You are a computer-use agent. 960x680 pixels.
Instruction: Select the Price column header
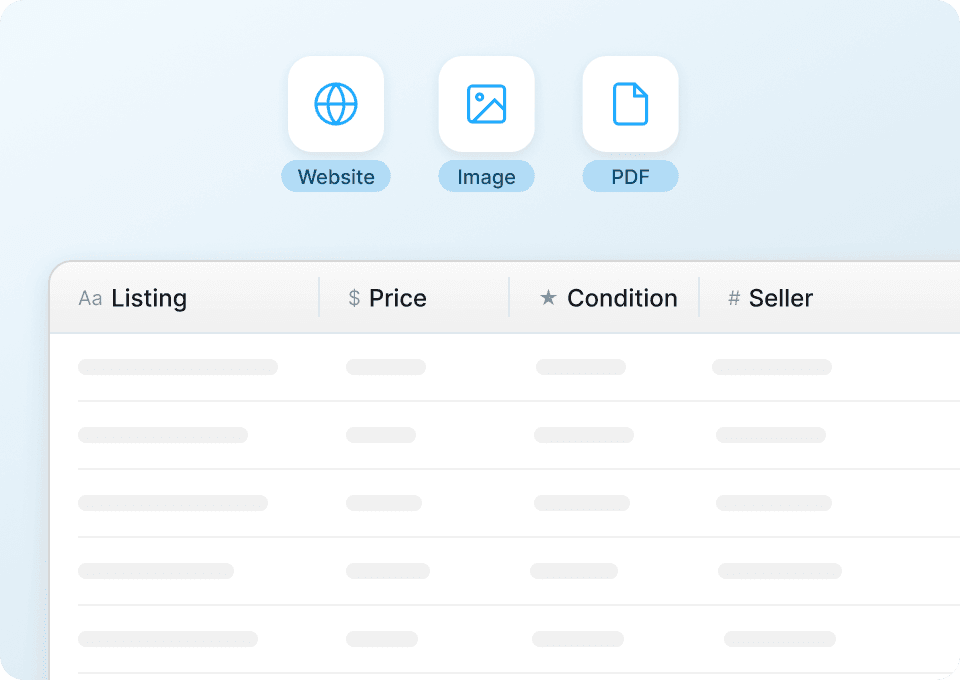click(398, 298)
